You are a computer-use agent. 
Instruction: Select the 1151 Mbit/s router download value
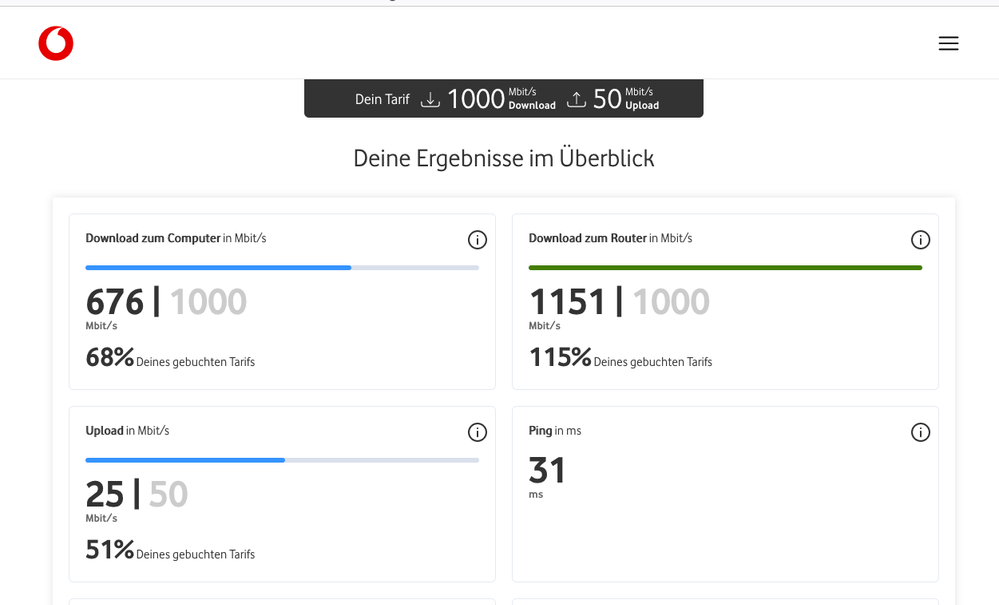pyautogui.click(x=567, y=302)
